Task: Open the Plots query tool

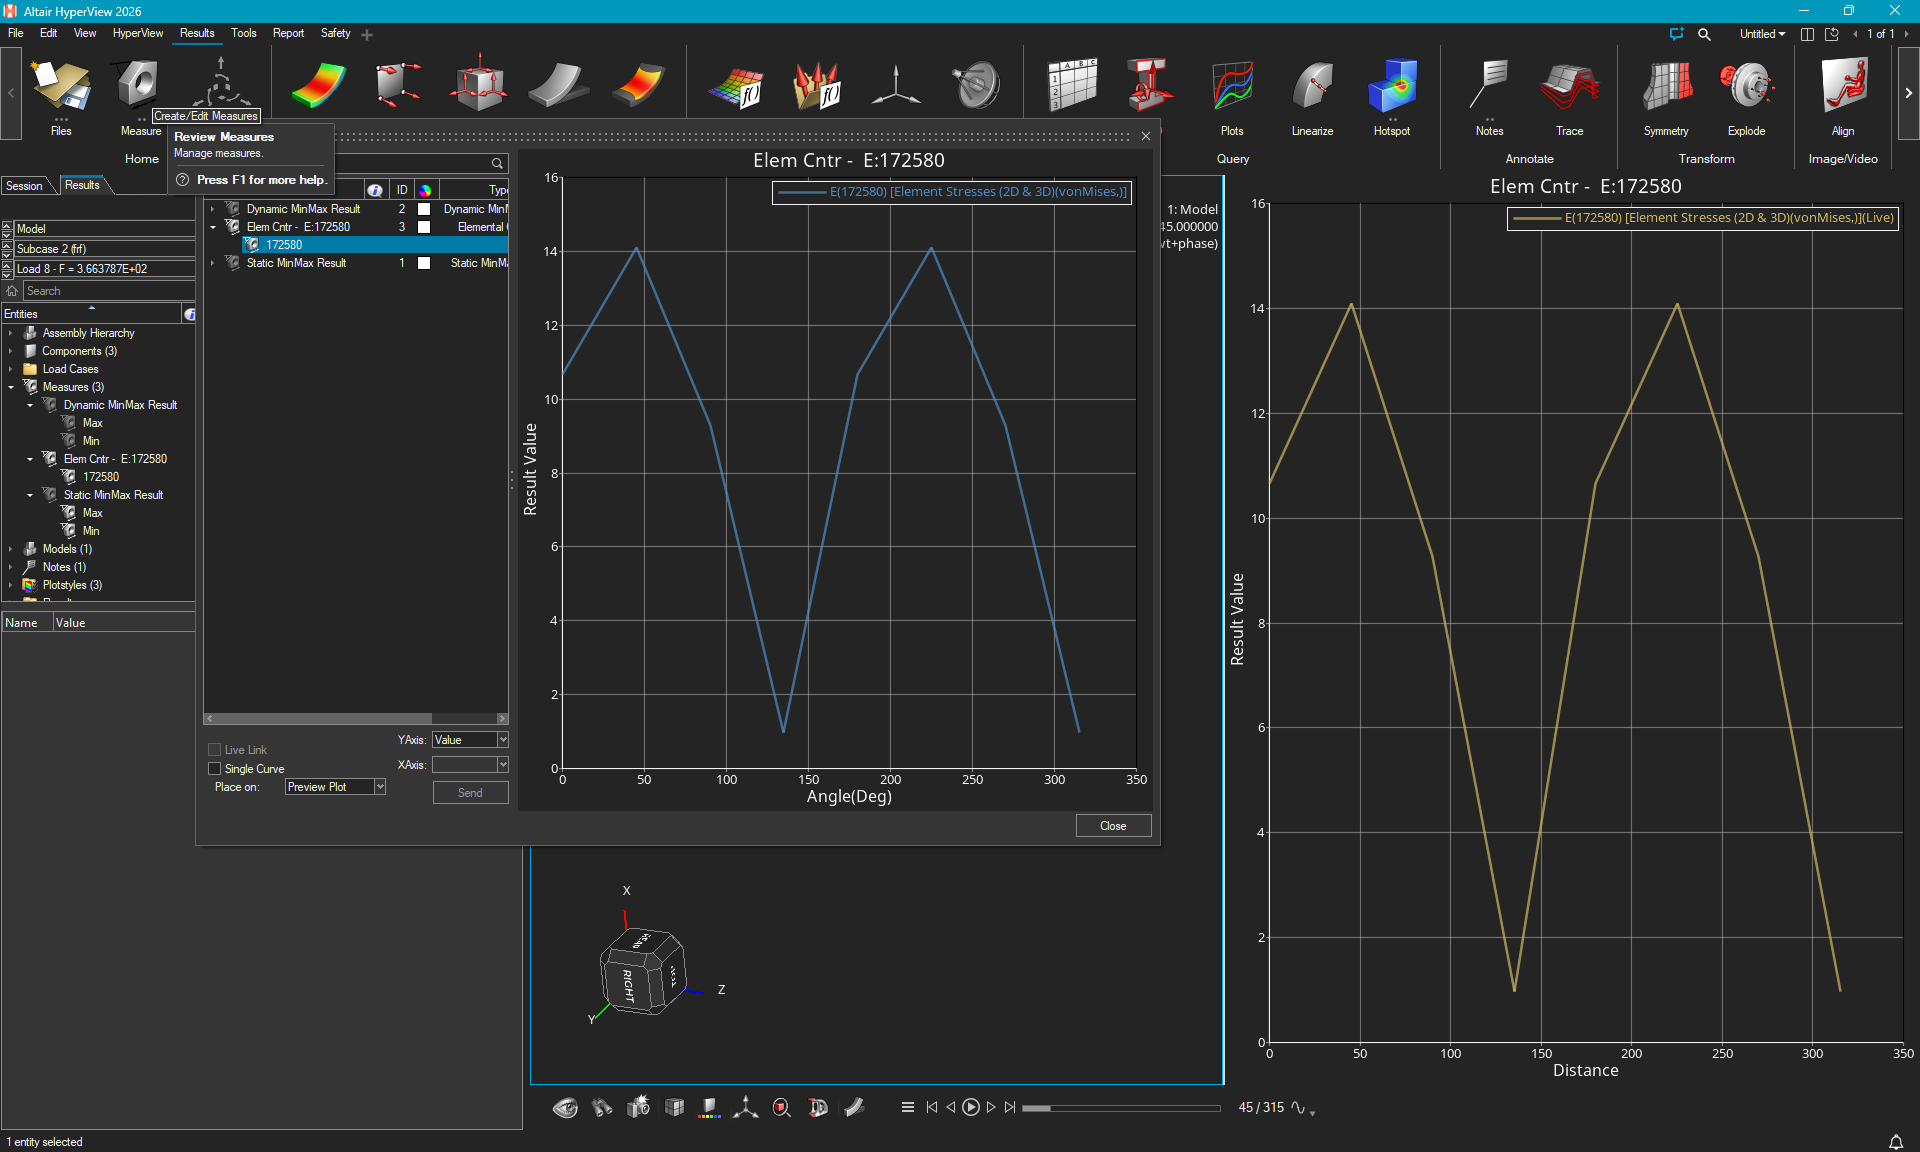Action: [x=1232, y=96]
